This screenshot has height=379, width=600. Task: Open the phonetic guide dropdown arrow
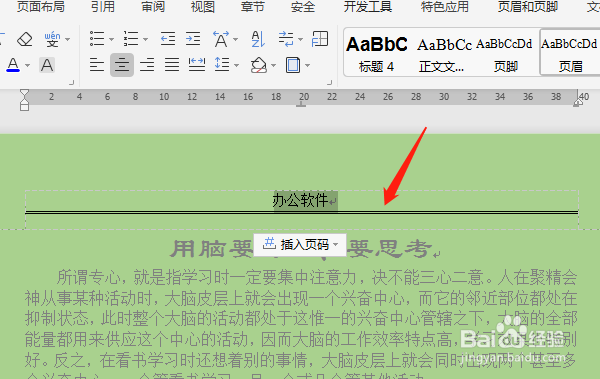[68, 39]
